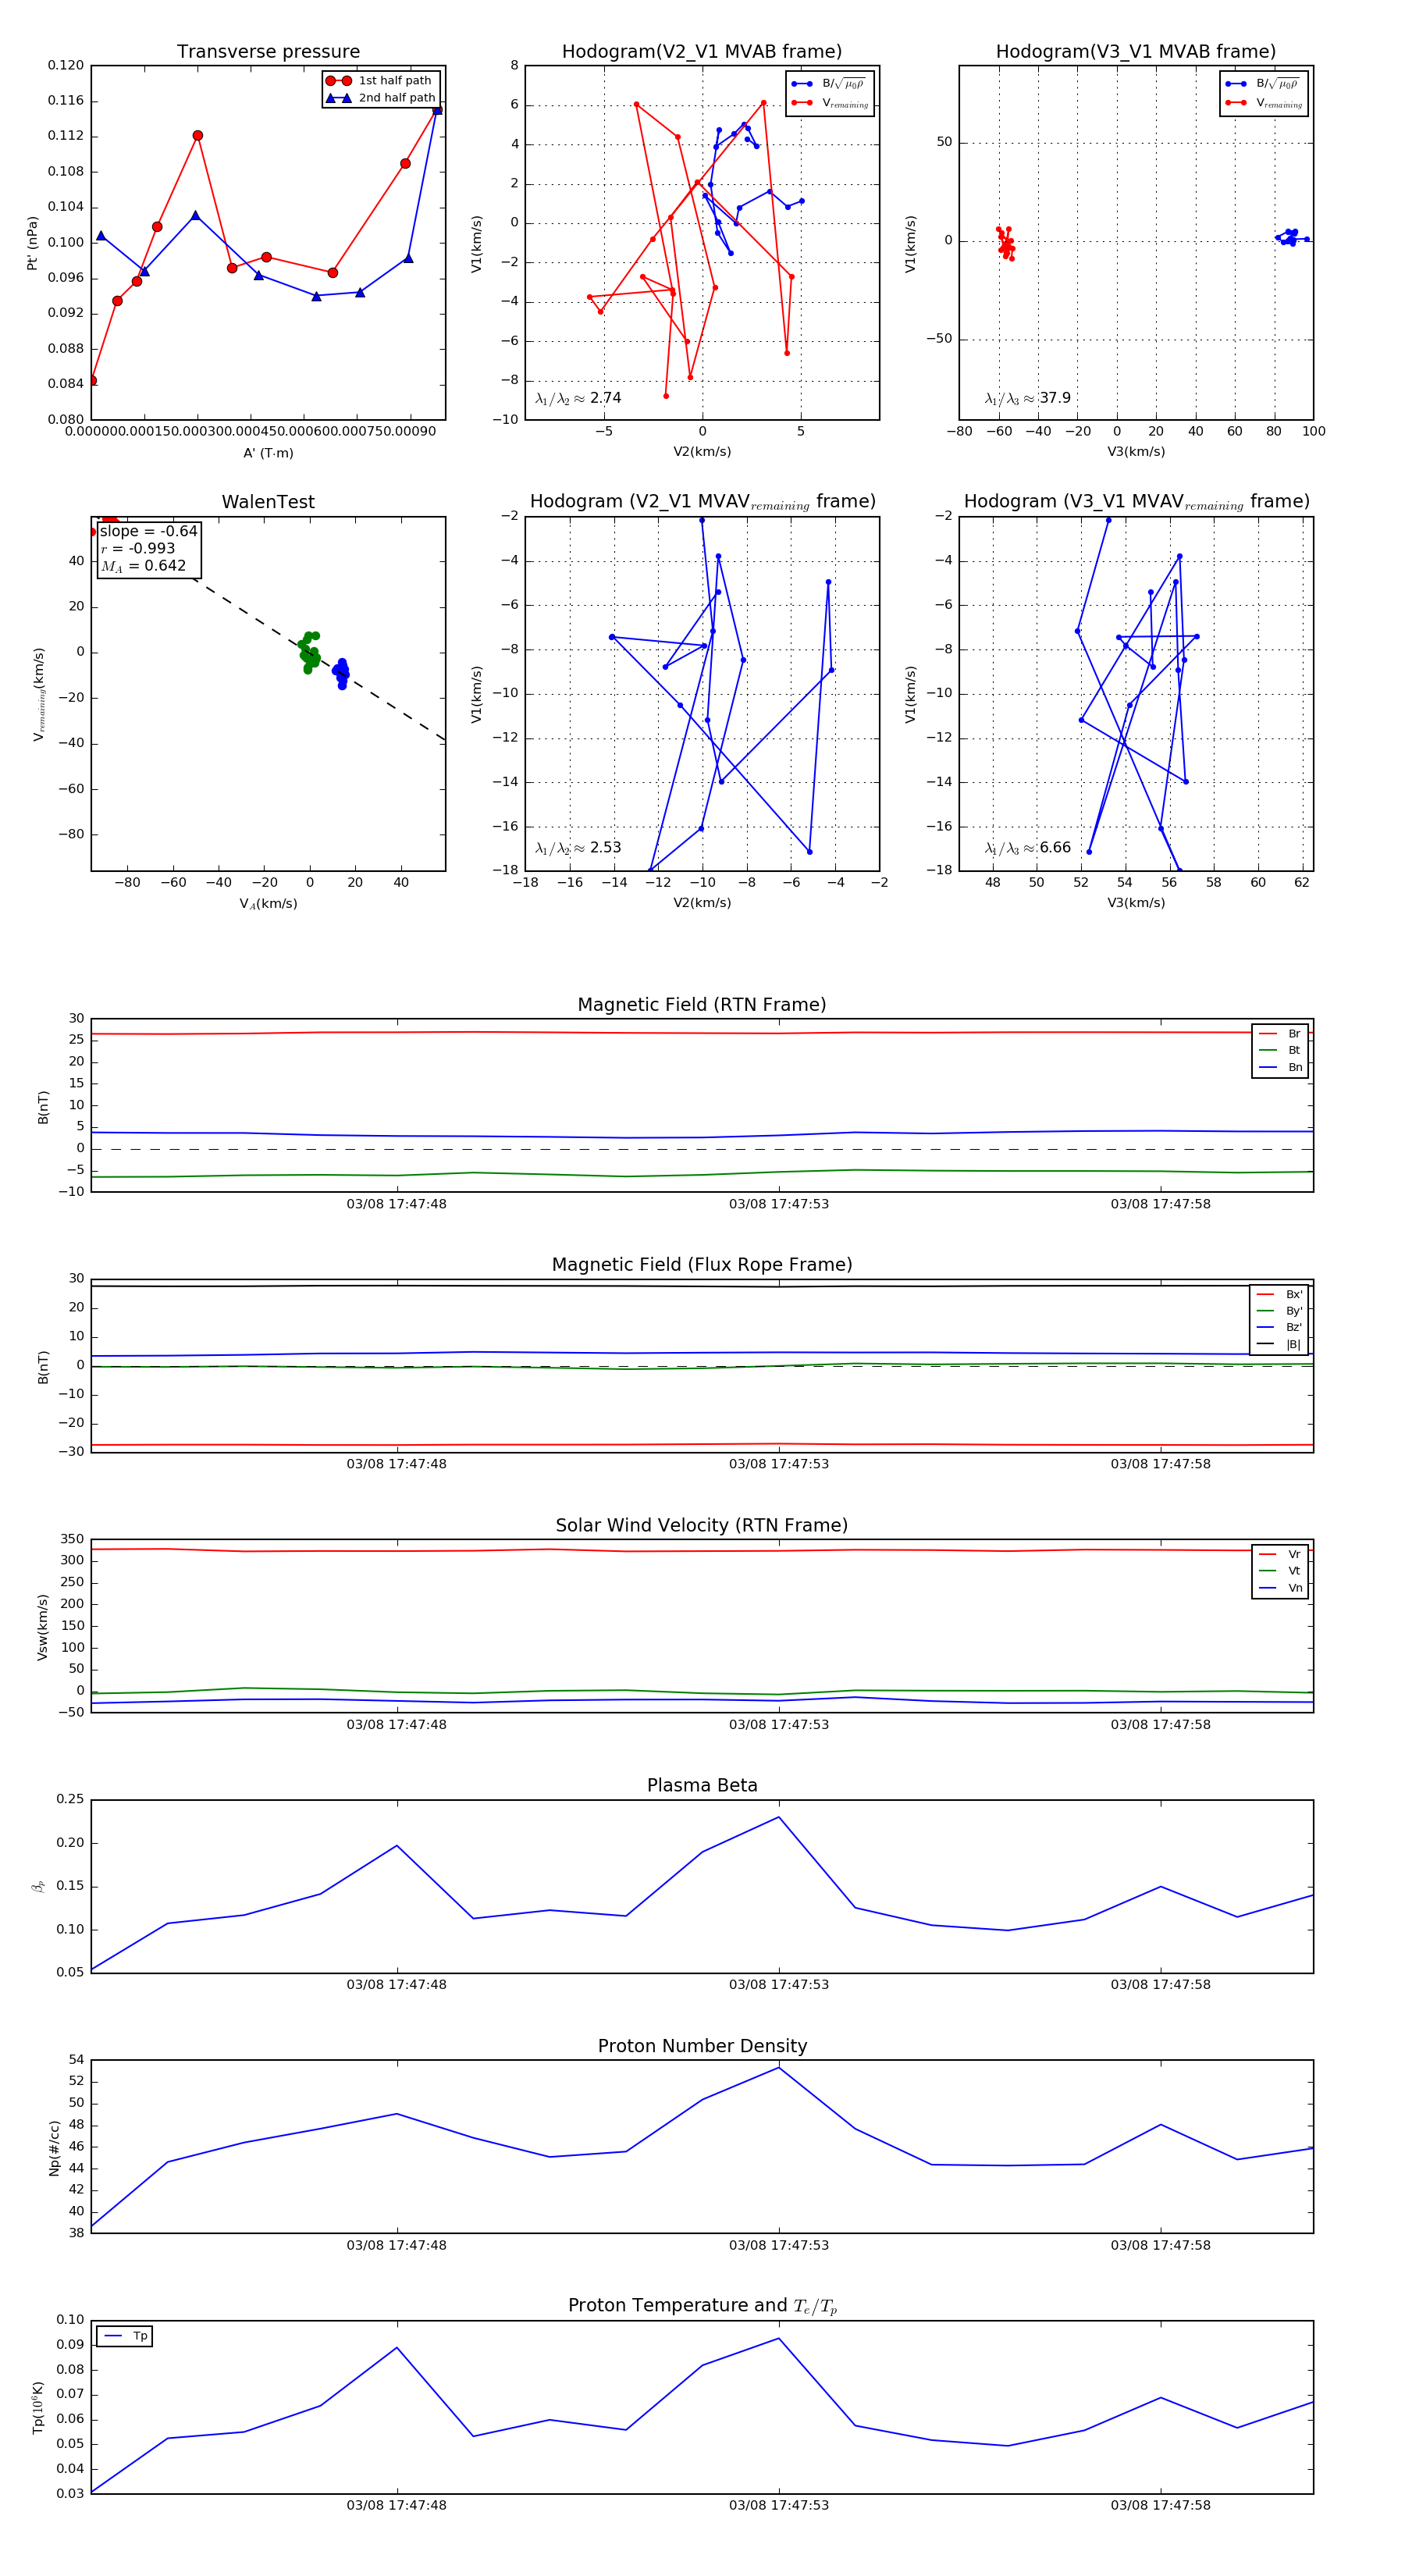Click the 'Tp' legend entry
This screenshot has height=2576, width=1405.
coord(126,2337)
